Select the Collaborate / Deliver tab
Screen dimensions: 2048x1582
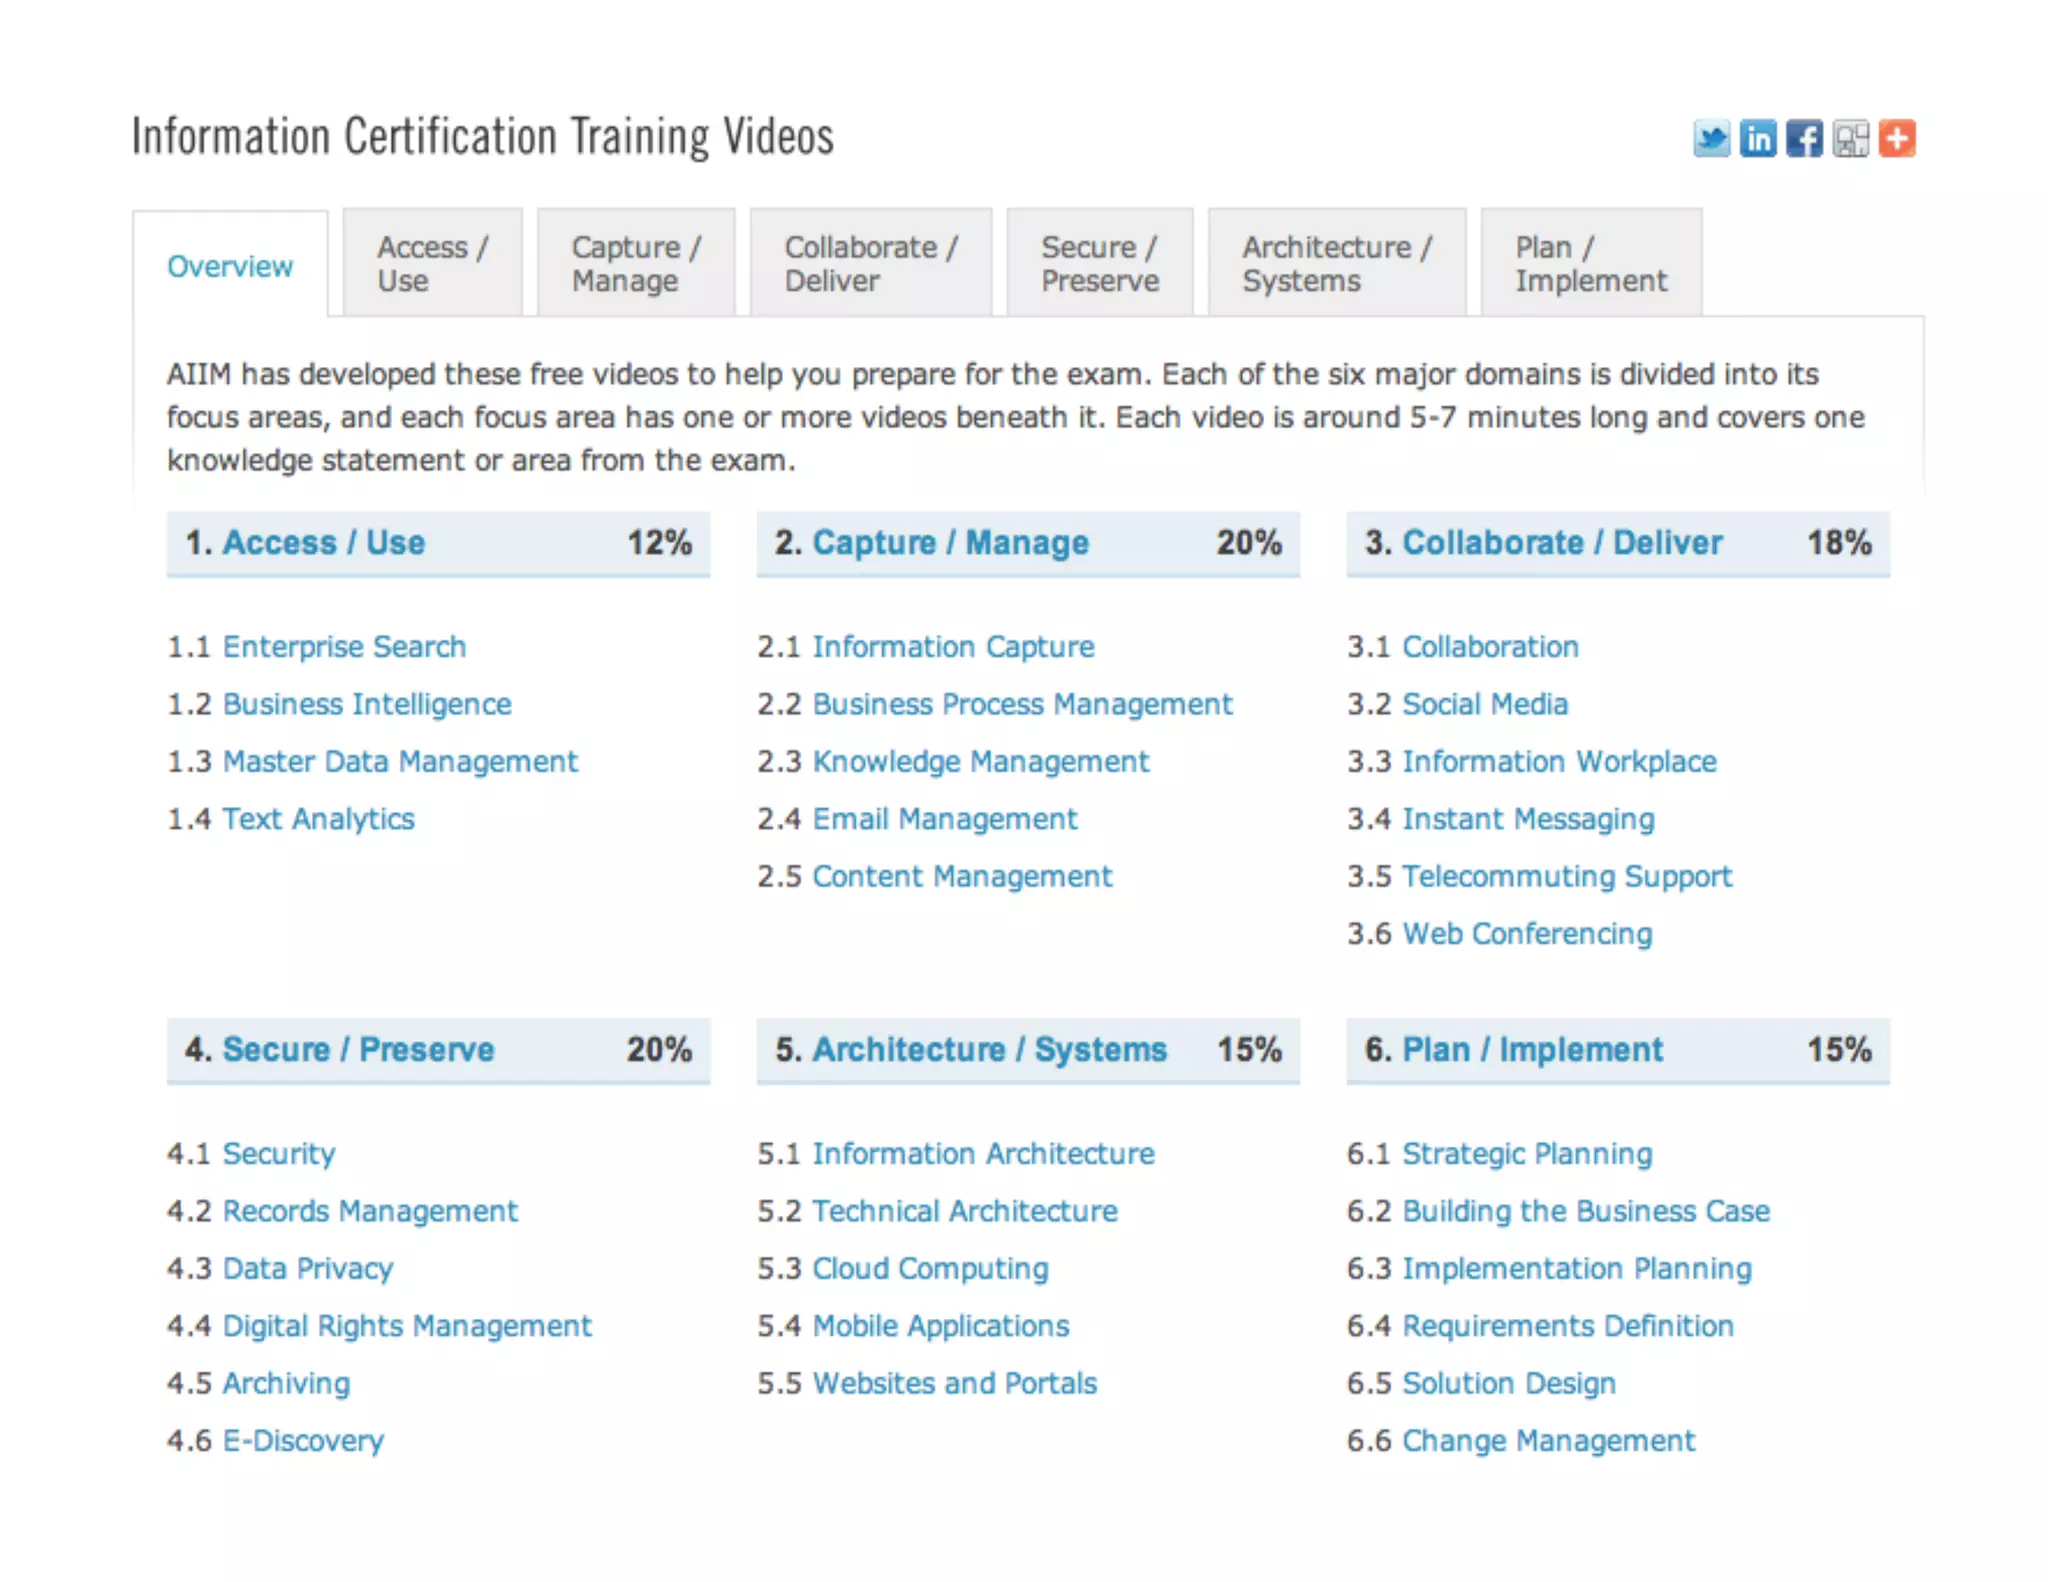[x=870, y=263]
